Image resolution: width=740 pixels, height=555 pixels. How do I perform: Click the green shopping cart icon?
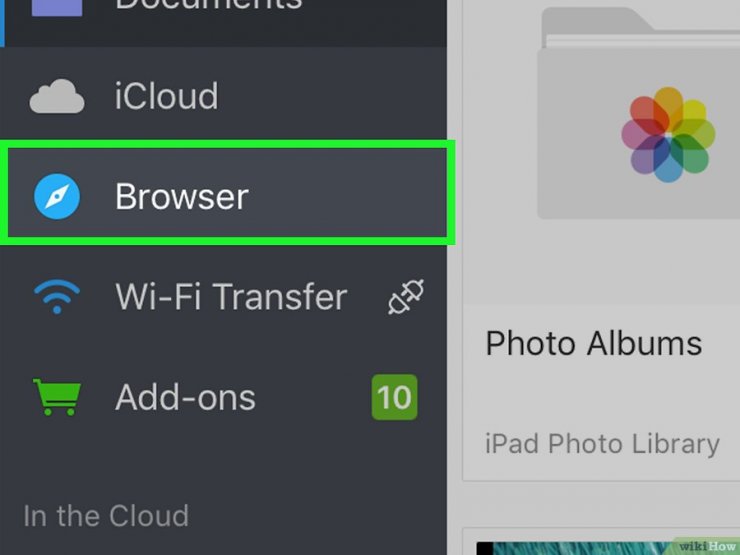pos(57,397)
